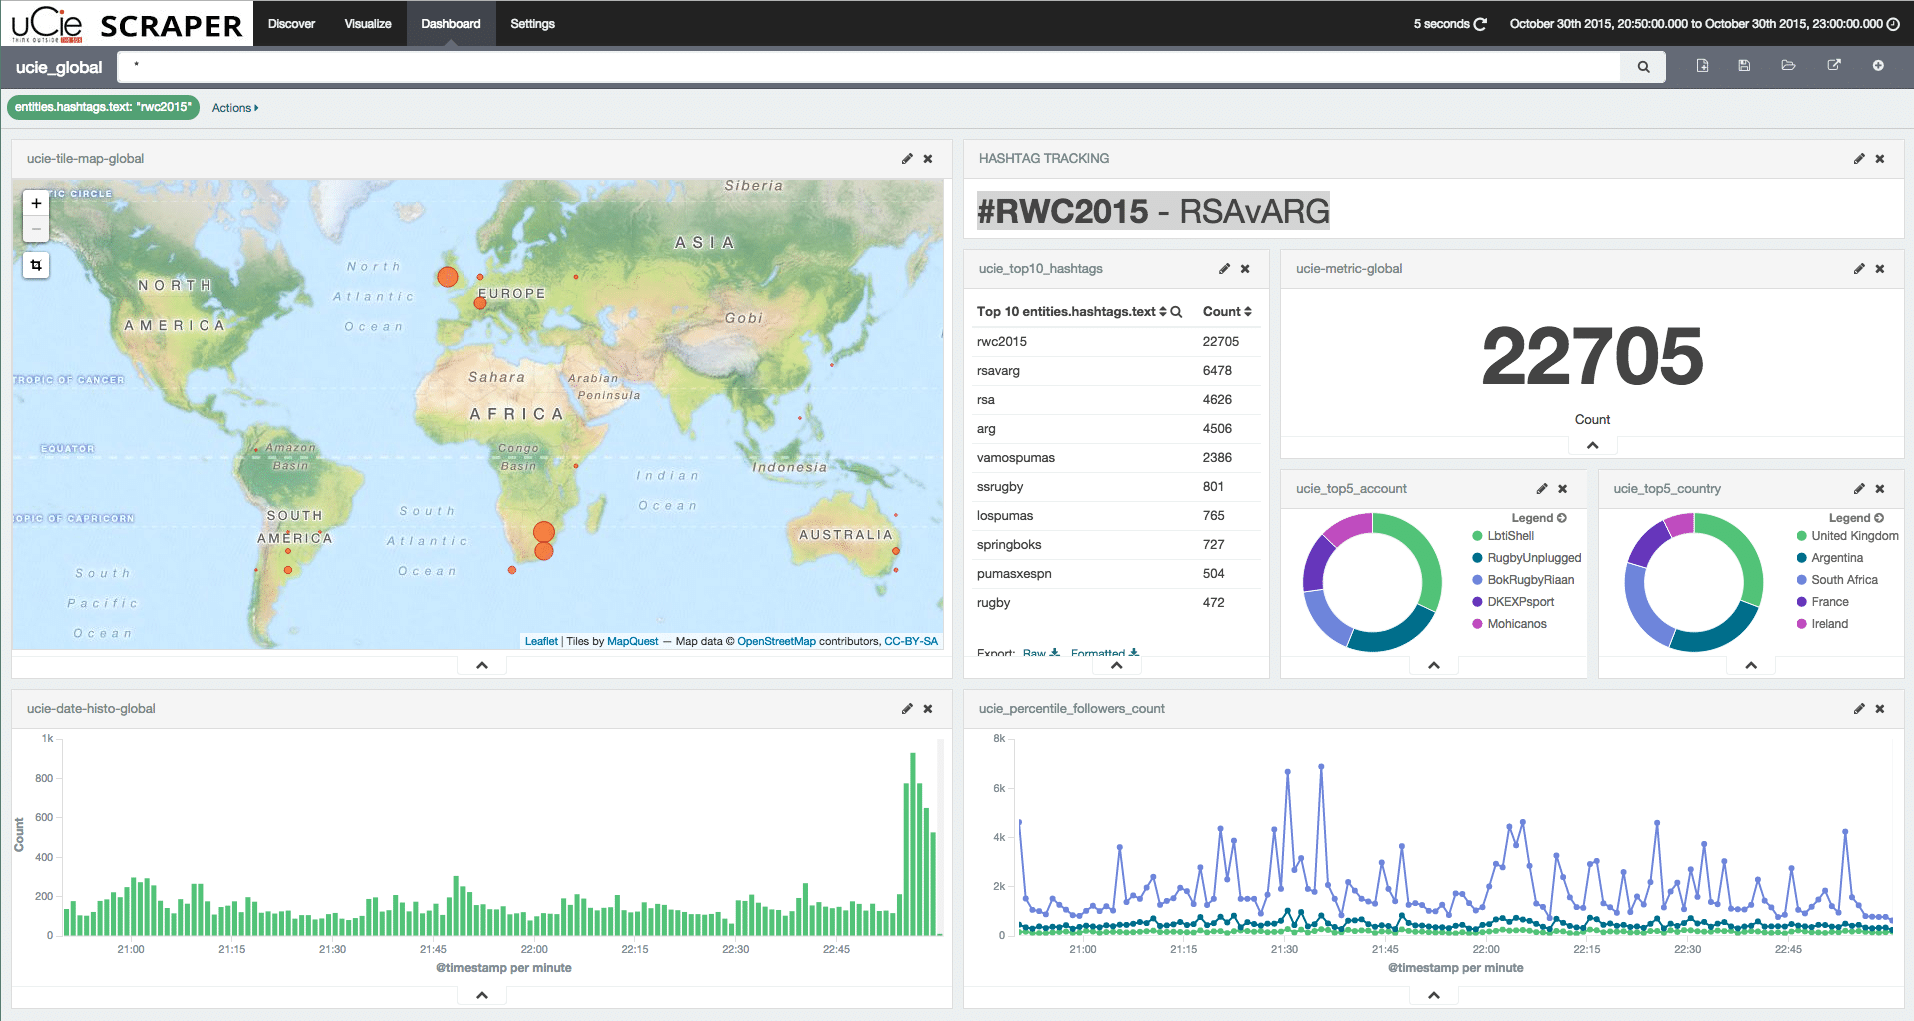Click the map zoom in button
The height and width of the screenshot is (1021, 1914).
(36, 203)
